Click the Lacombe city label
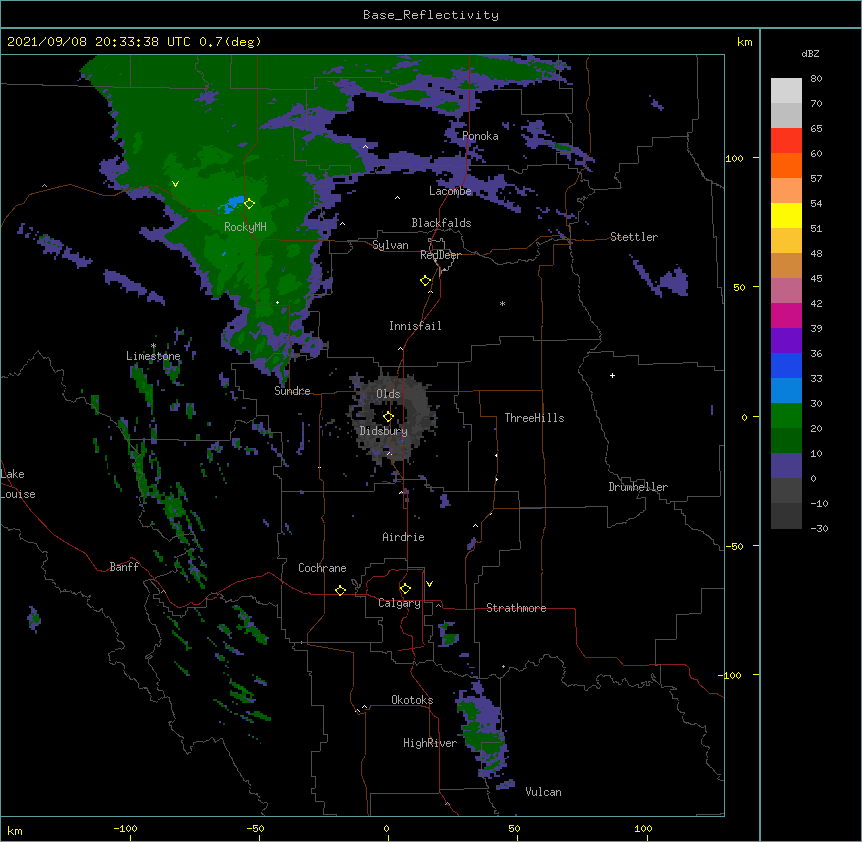862x842 pixels. point(450,191)
